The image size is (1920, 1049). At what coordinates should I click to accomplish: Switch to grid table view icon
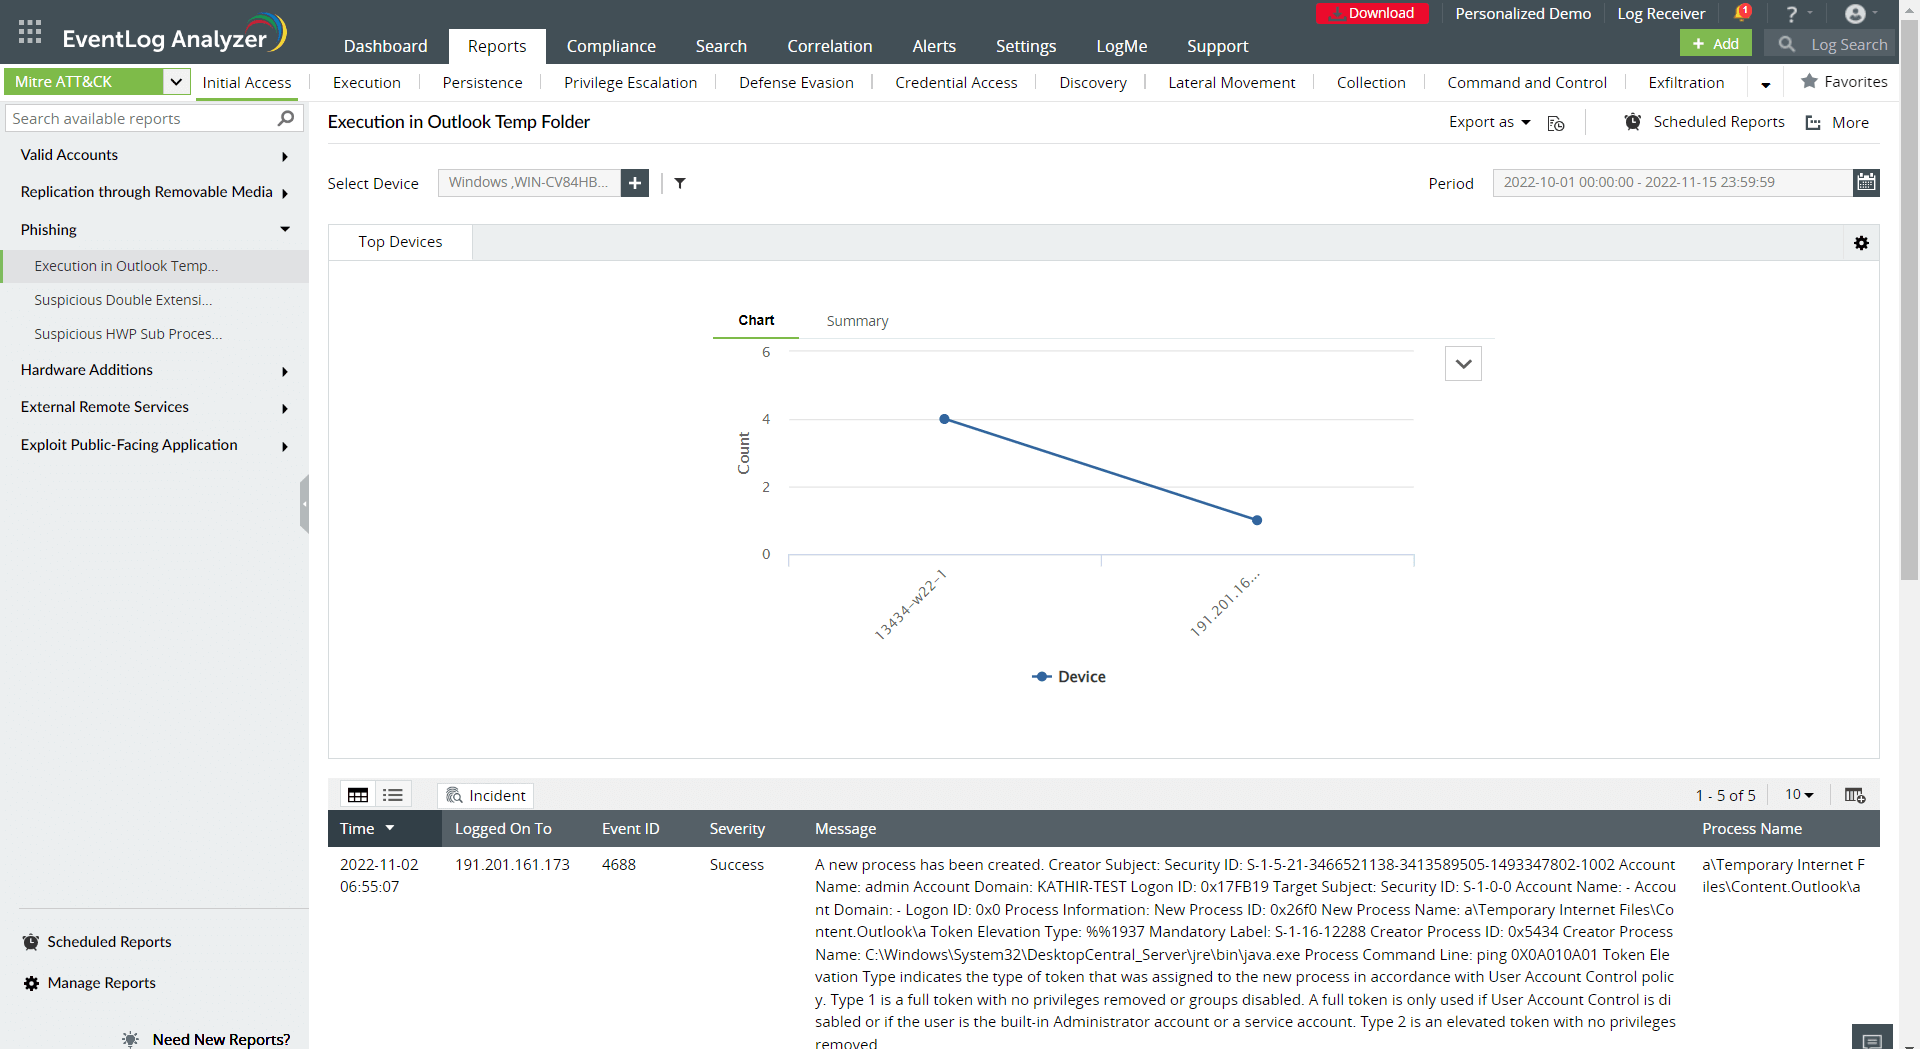358,795
